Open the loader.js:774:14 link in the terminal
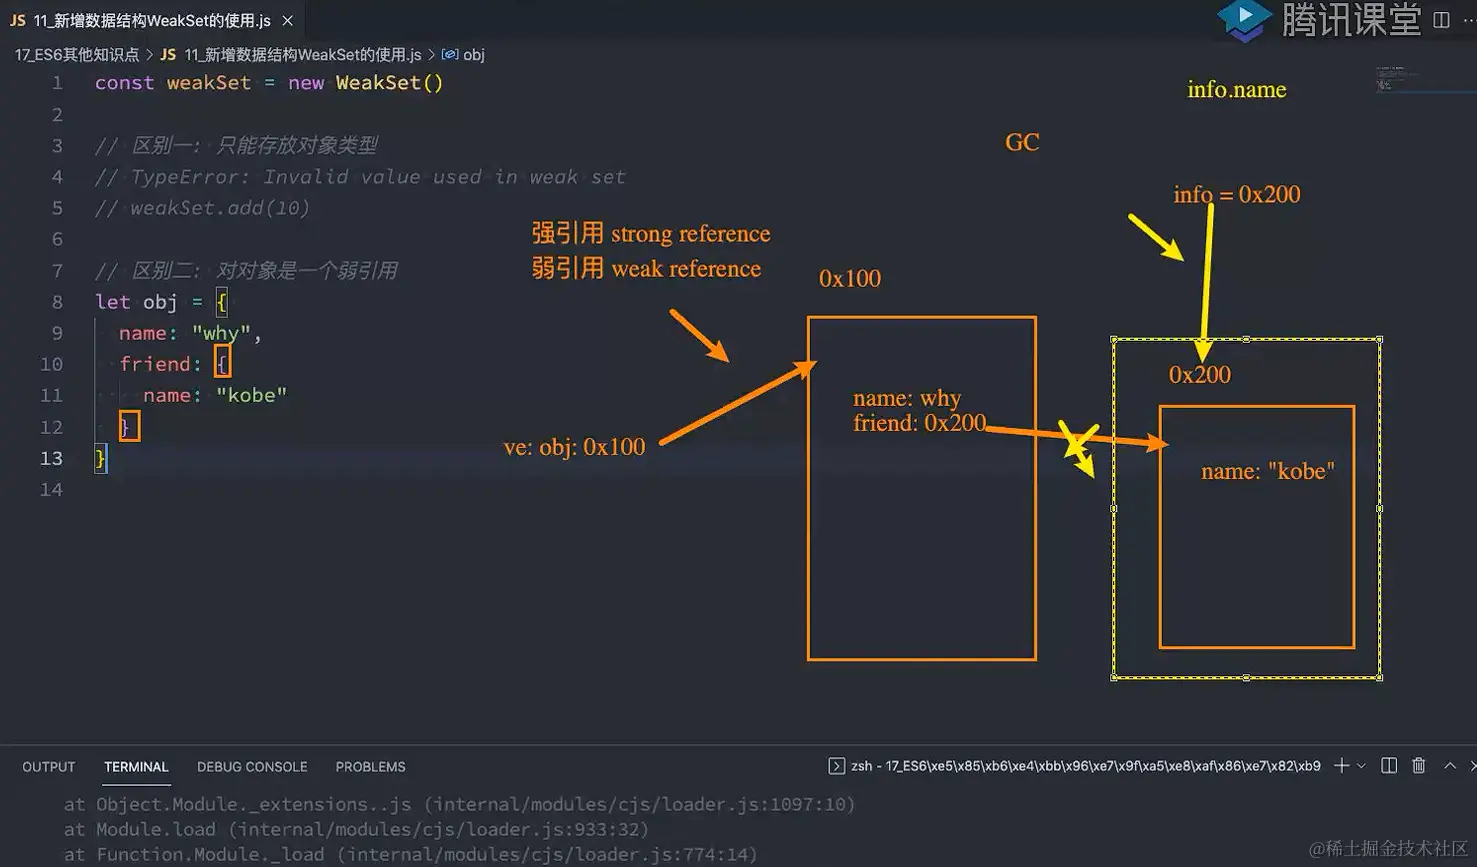The image size is (1477, 867). (547, 854)
